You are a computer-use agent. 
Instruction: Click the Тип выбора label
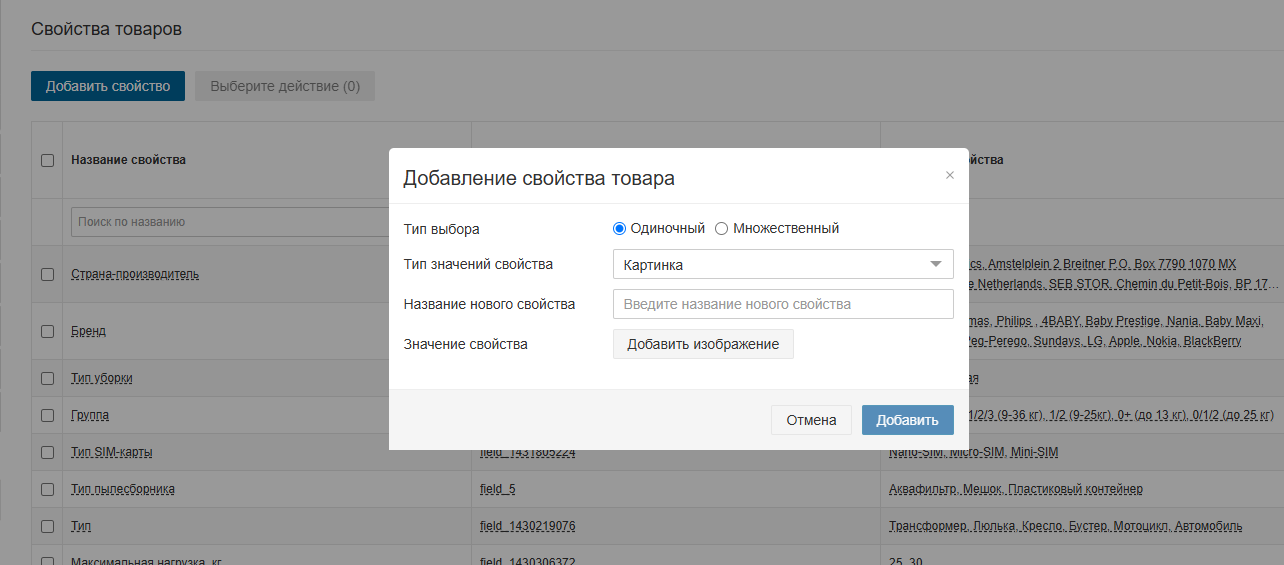[x=442, y=229]
